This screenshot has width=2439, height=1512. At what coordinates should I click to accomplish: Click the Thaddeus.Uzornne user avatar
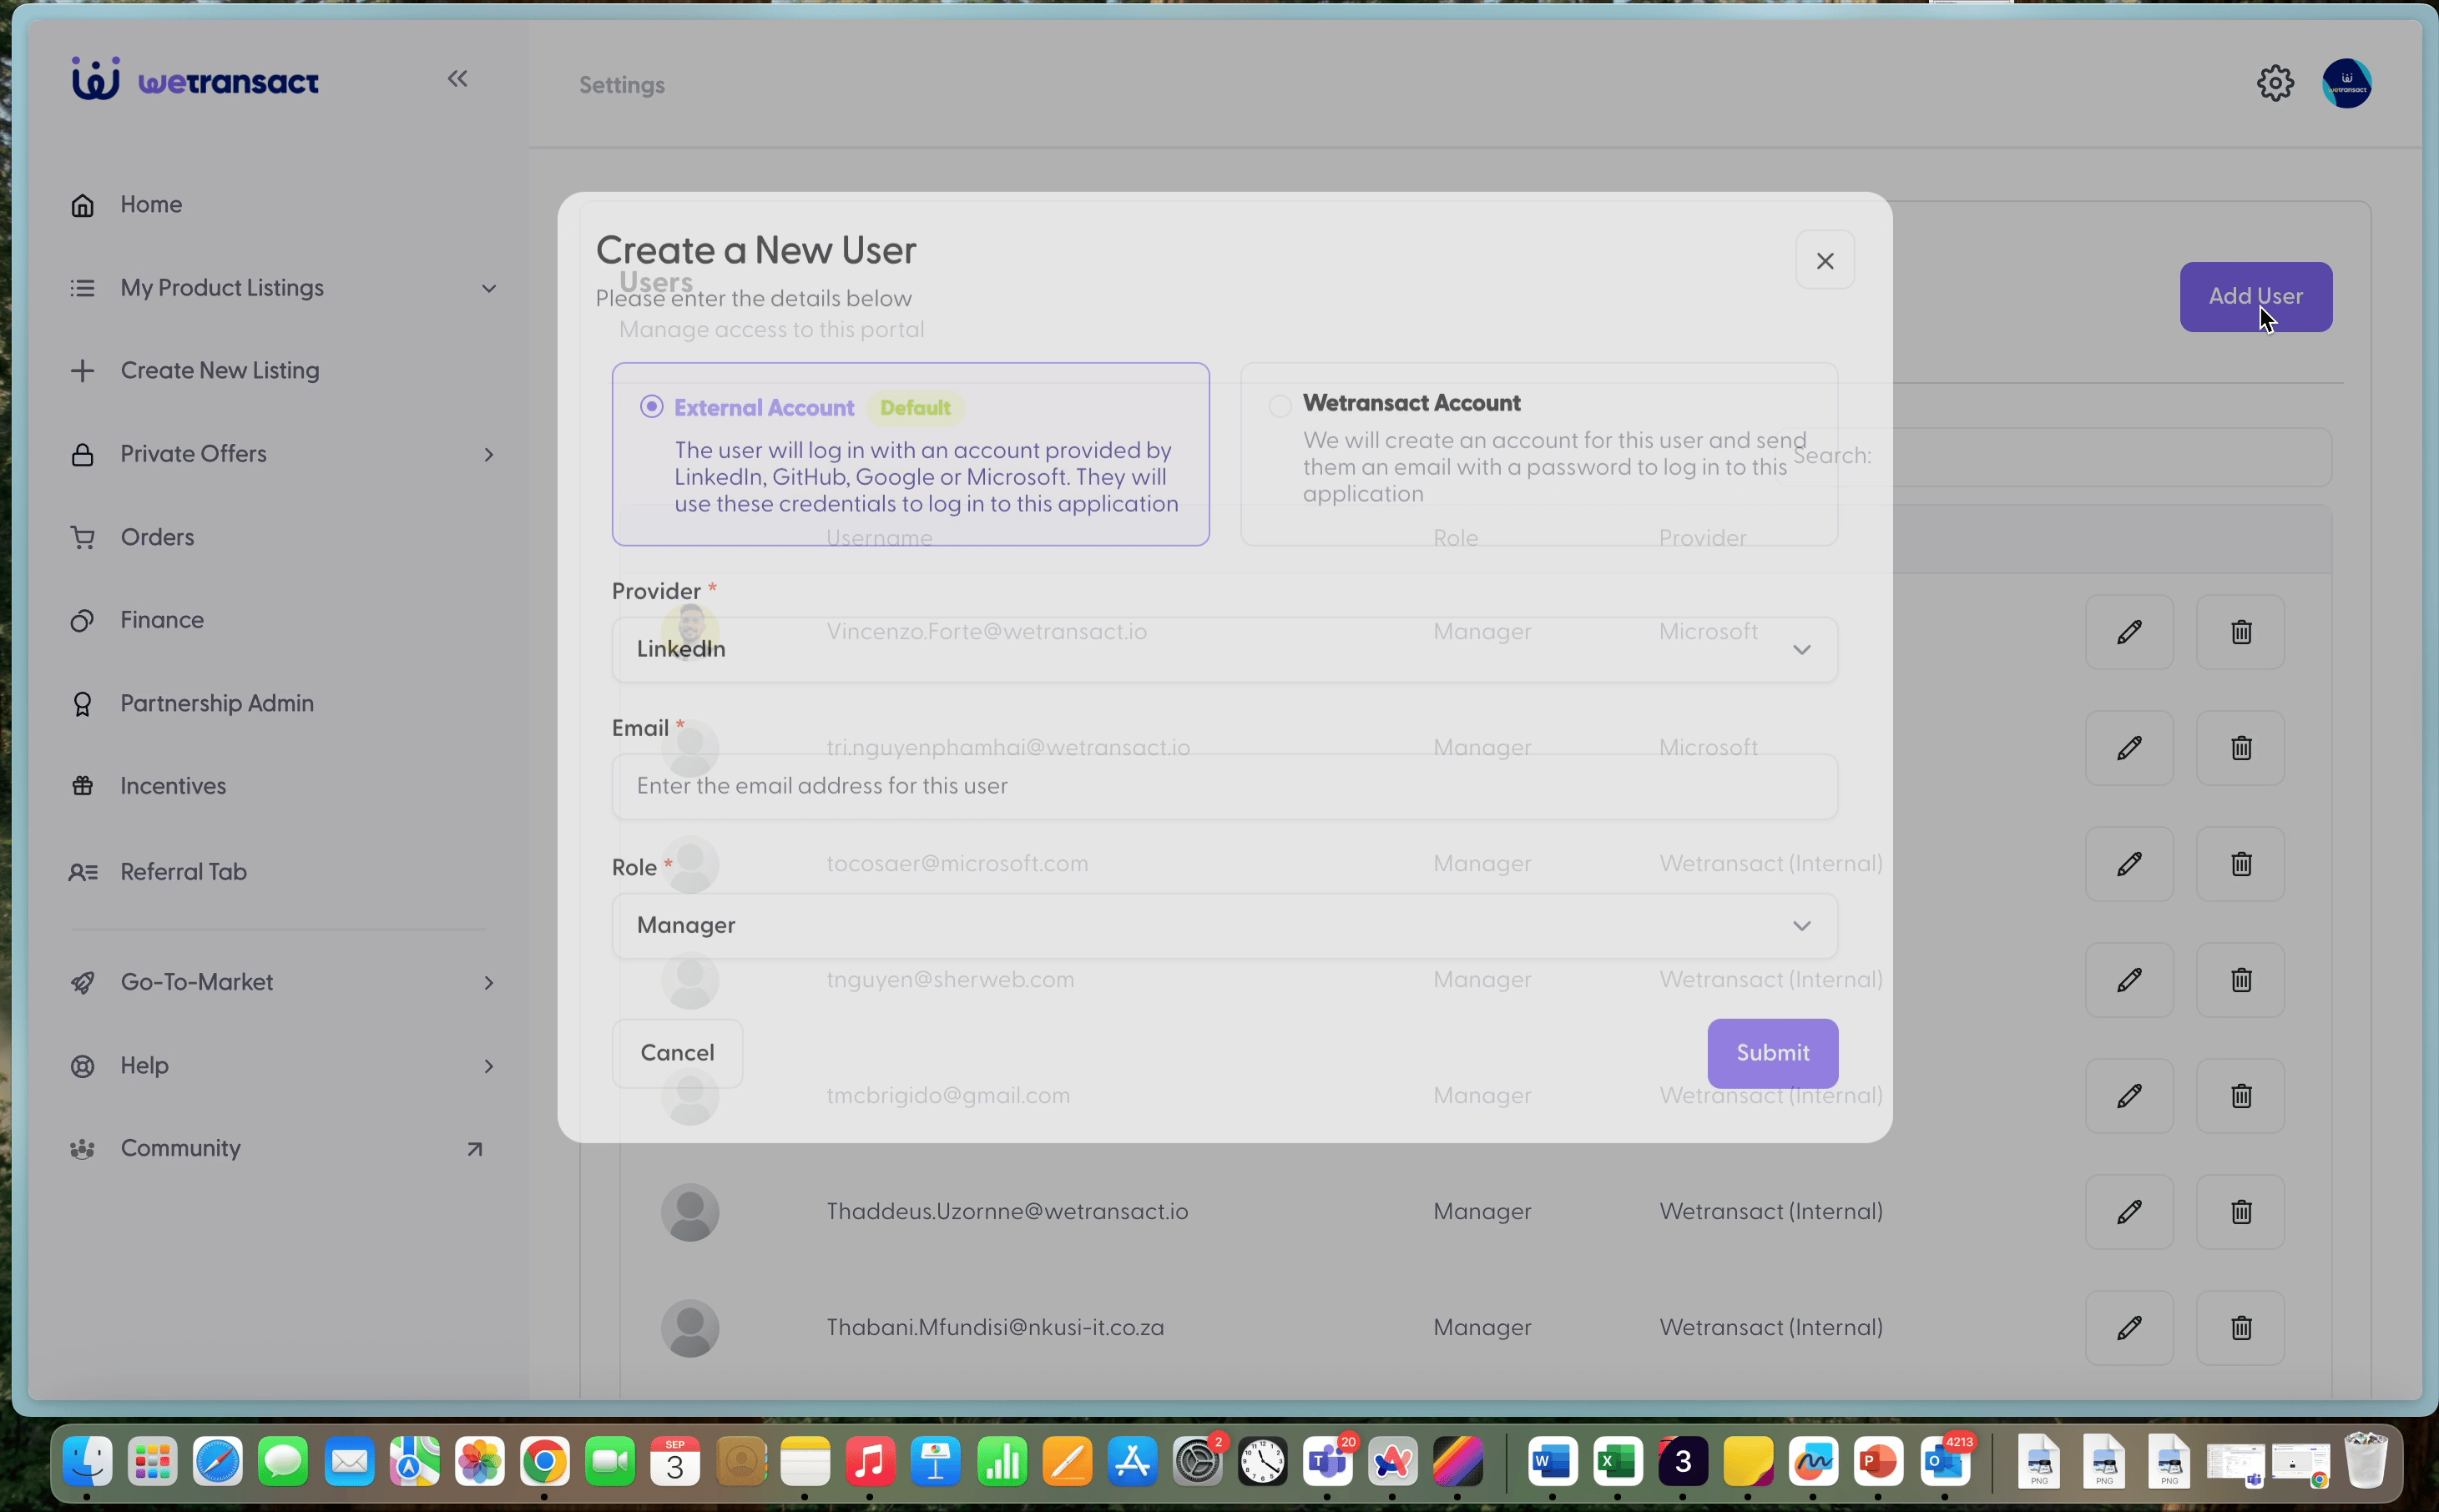[690, 1212]
